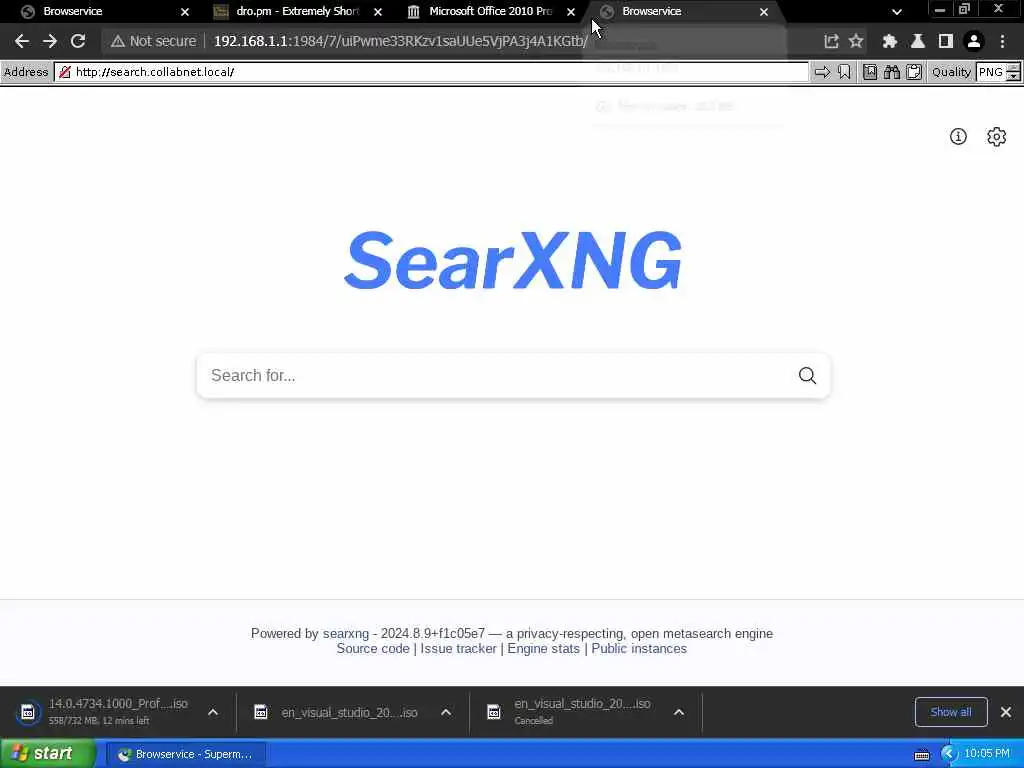Expand hidden tray icons arrow
The height and width of the screenshot is (768, 1024).
(948, 754)
